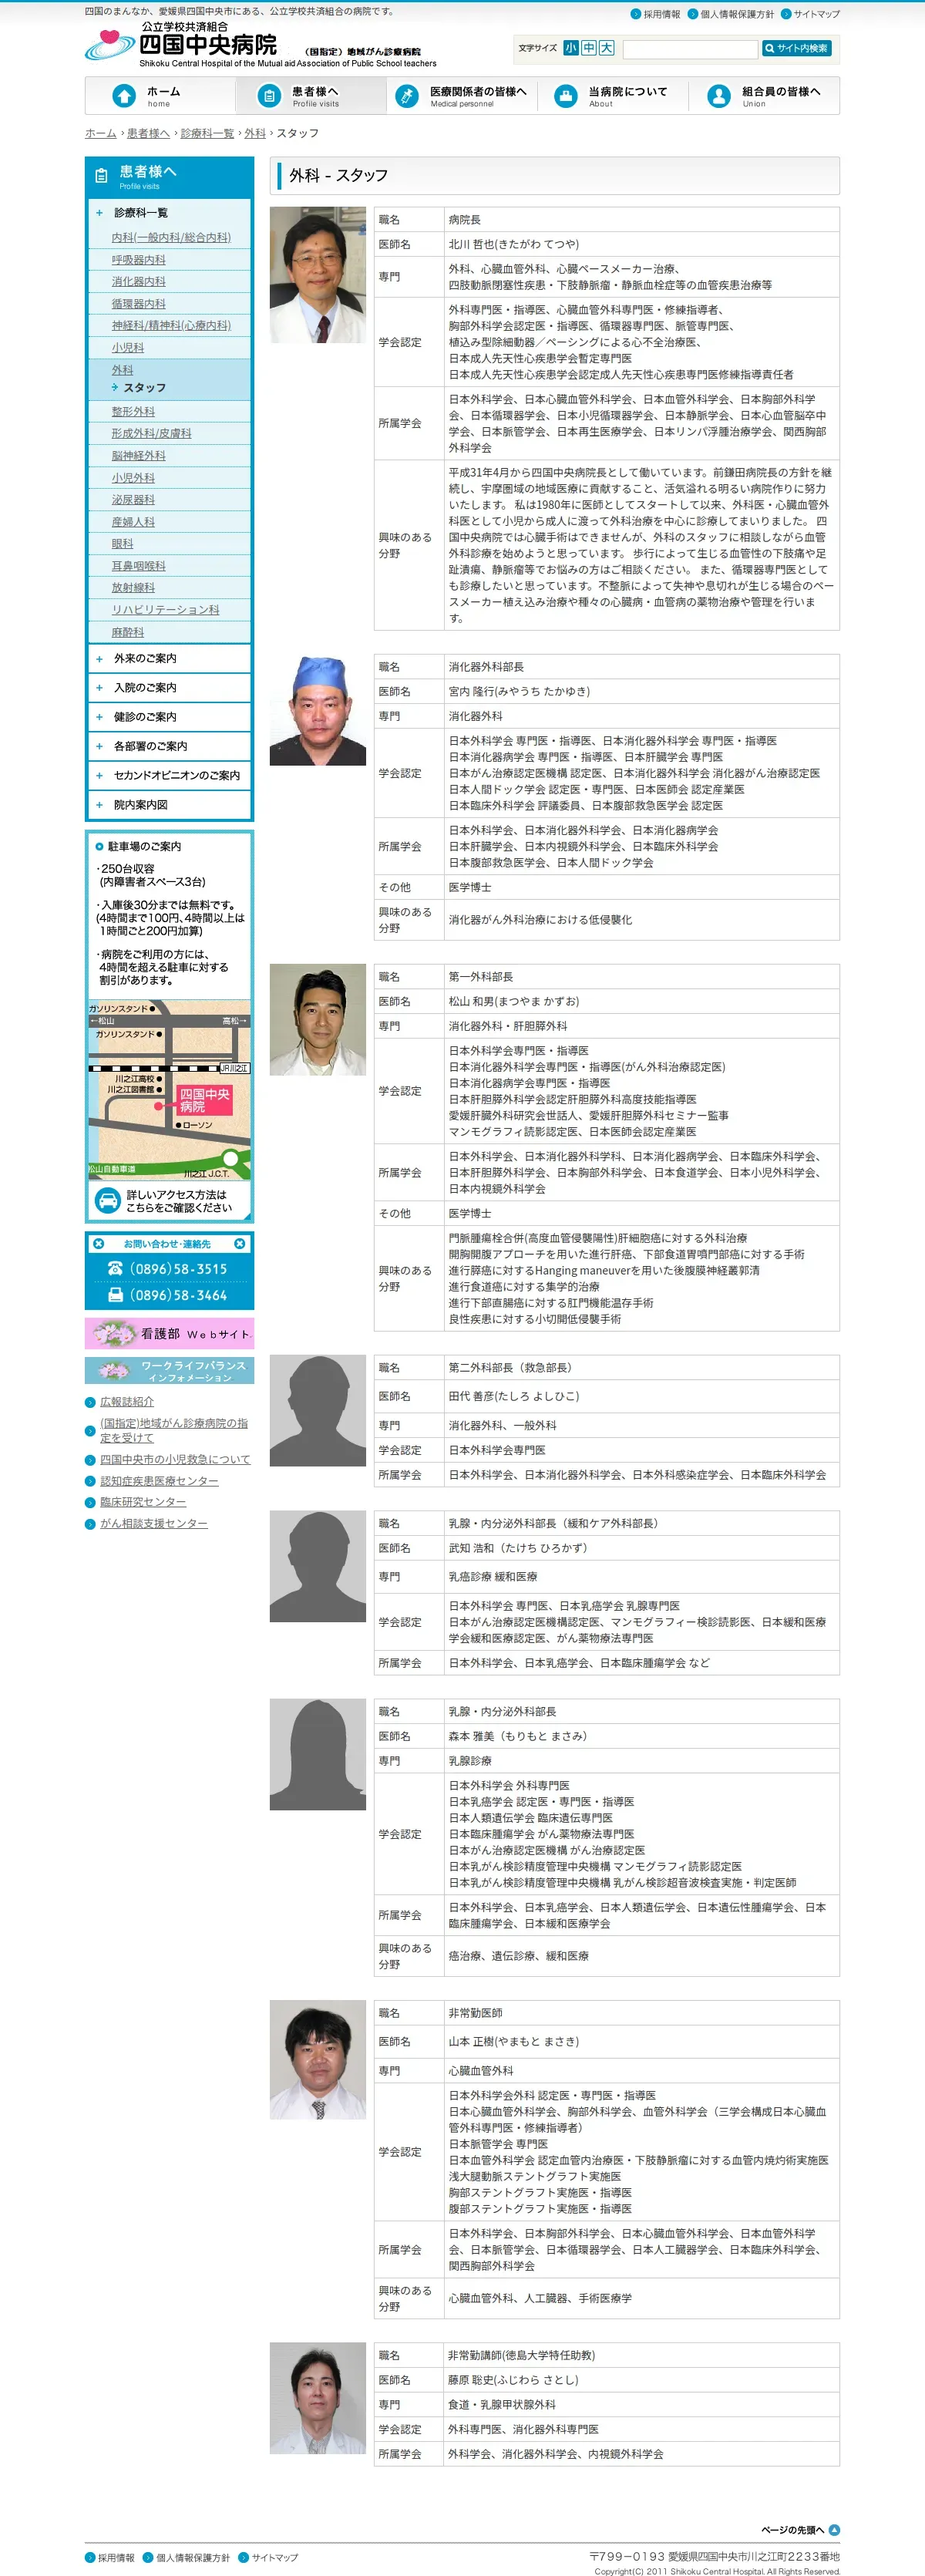
Task: Open 眼科 sidebar link
Action: (122, 544)
